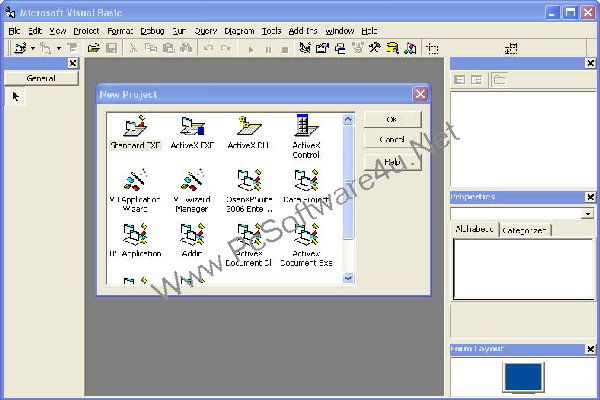Click View Object icon in Project panel
The height and width of the screenshot is (400, 600).
coord(476,80)
